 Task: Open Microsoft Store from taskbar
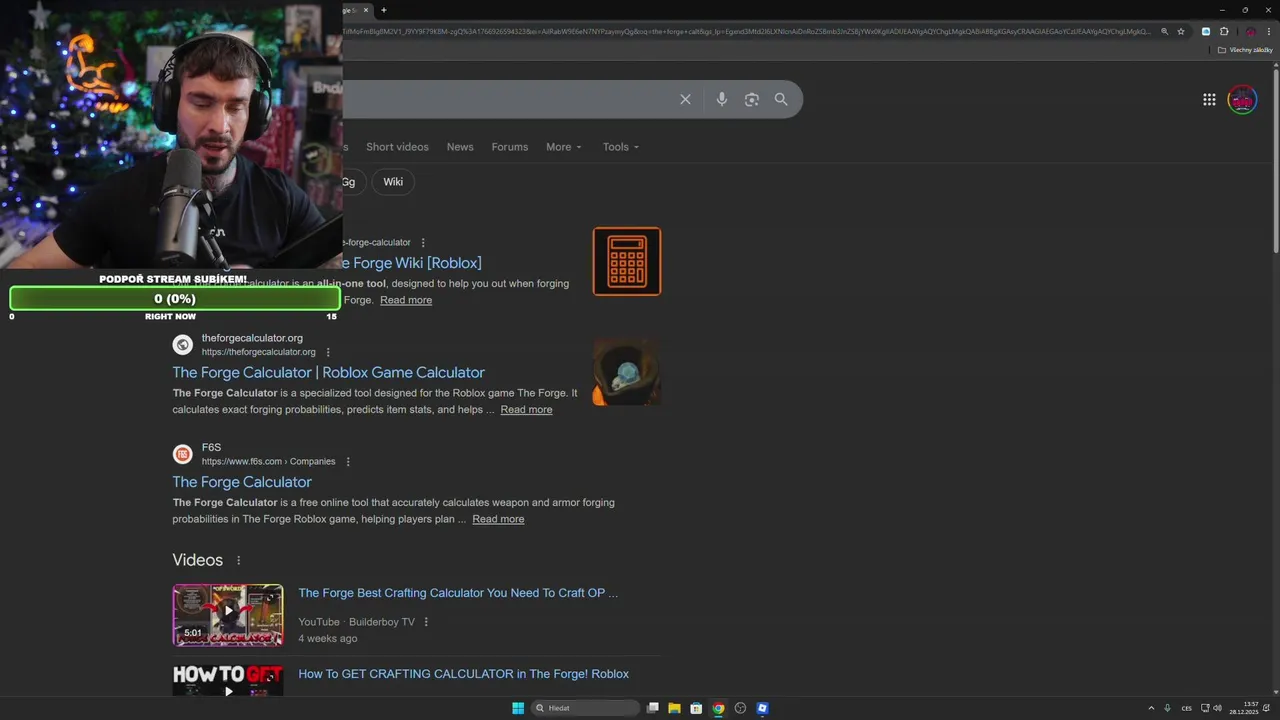click(x=696, y=708)
